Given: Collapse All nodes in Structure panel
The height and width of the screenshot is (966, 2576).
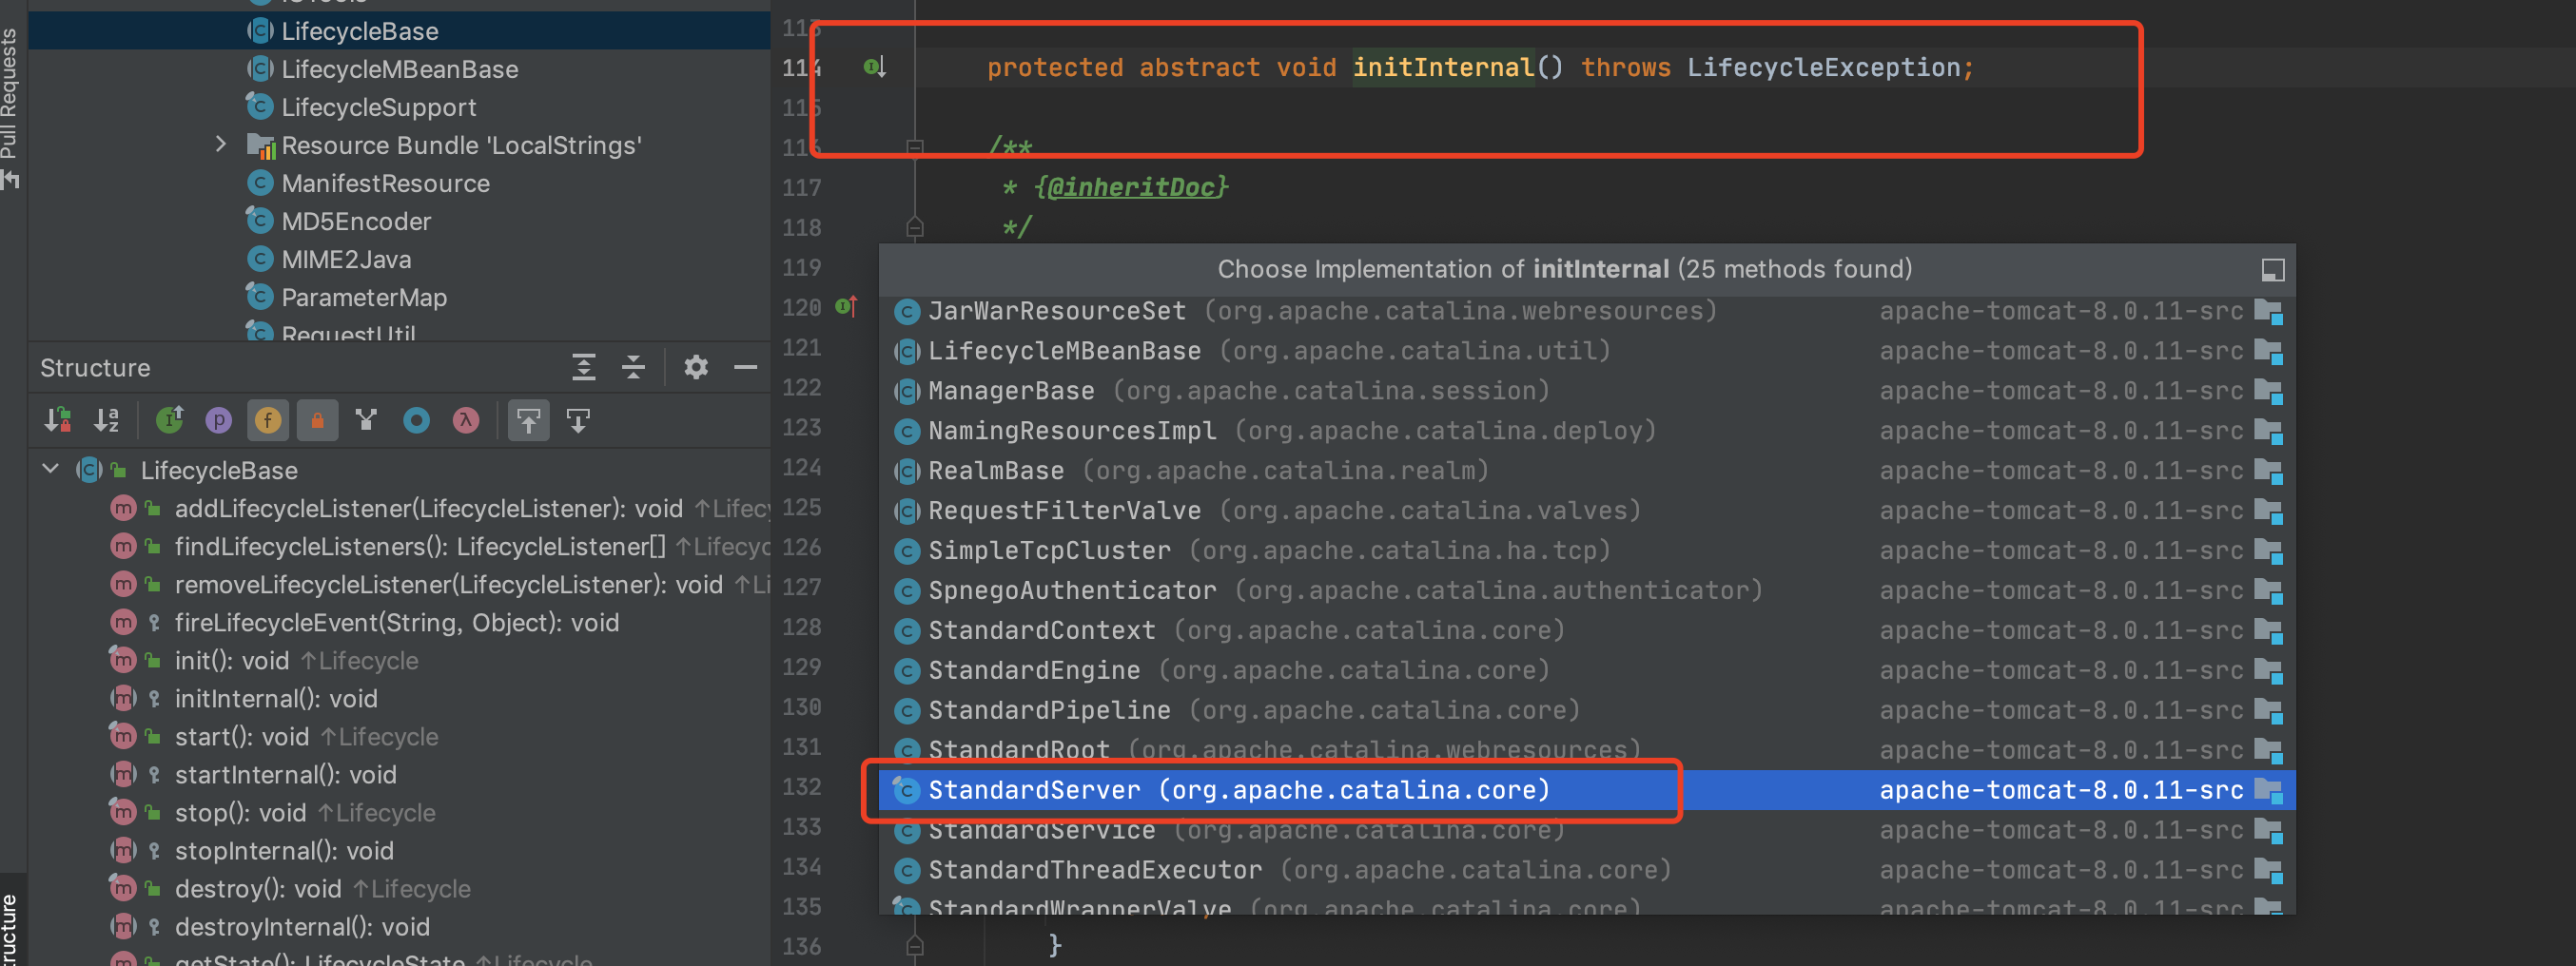Looking at the screenshot, I should (x=633, y=368).
